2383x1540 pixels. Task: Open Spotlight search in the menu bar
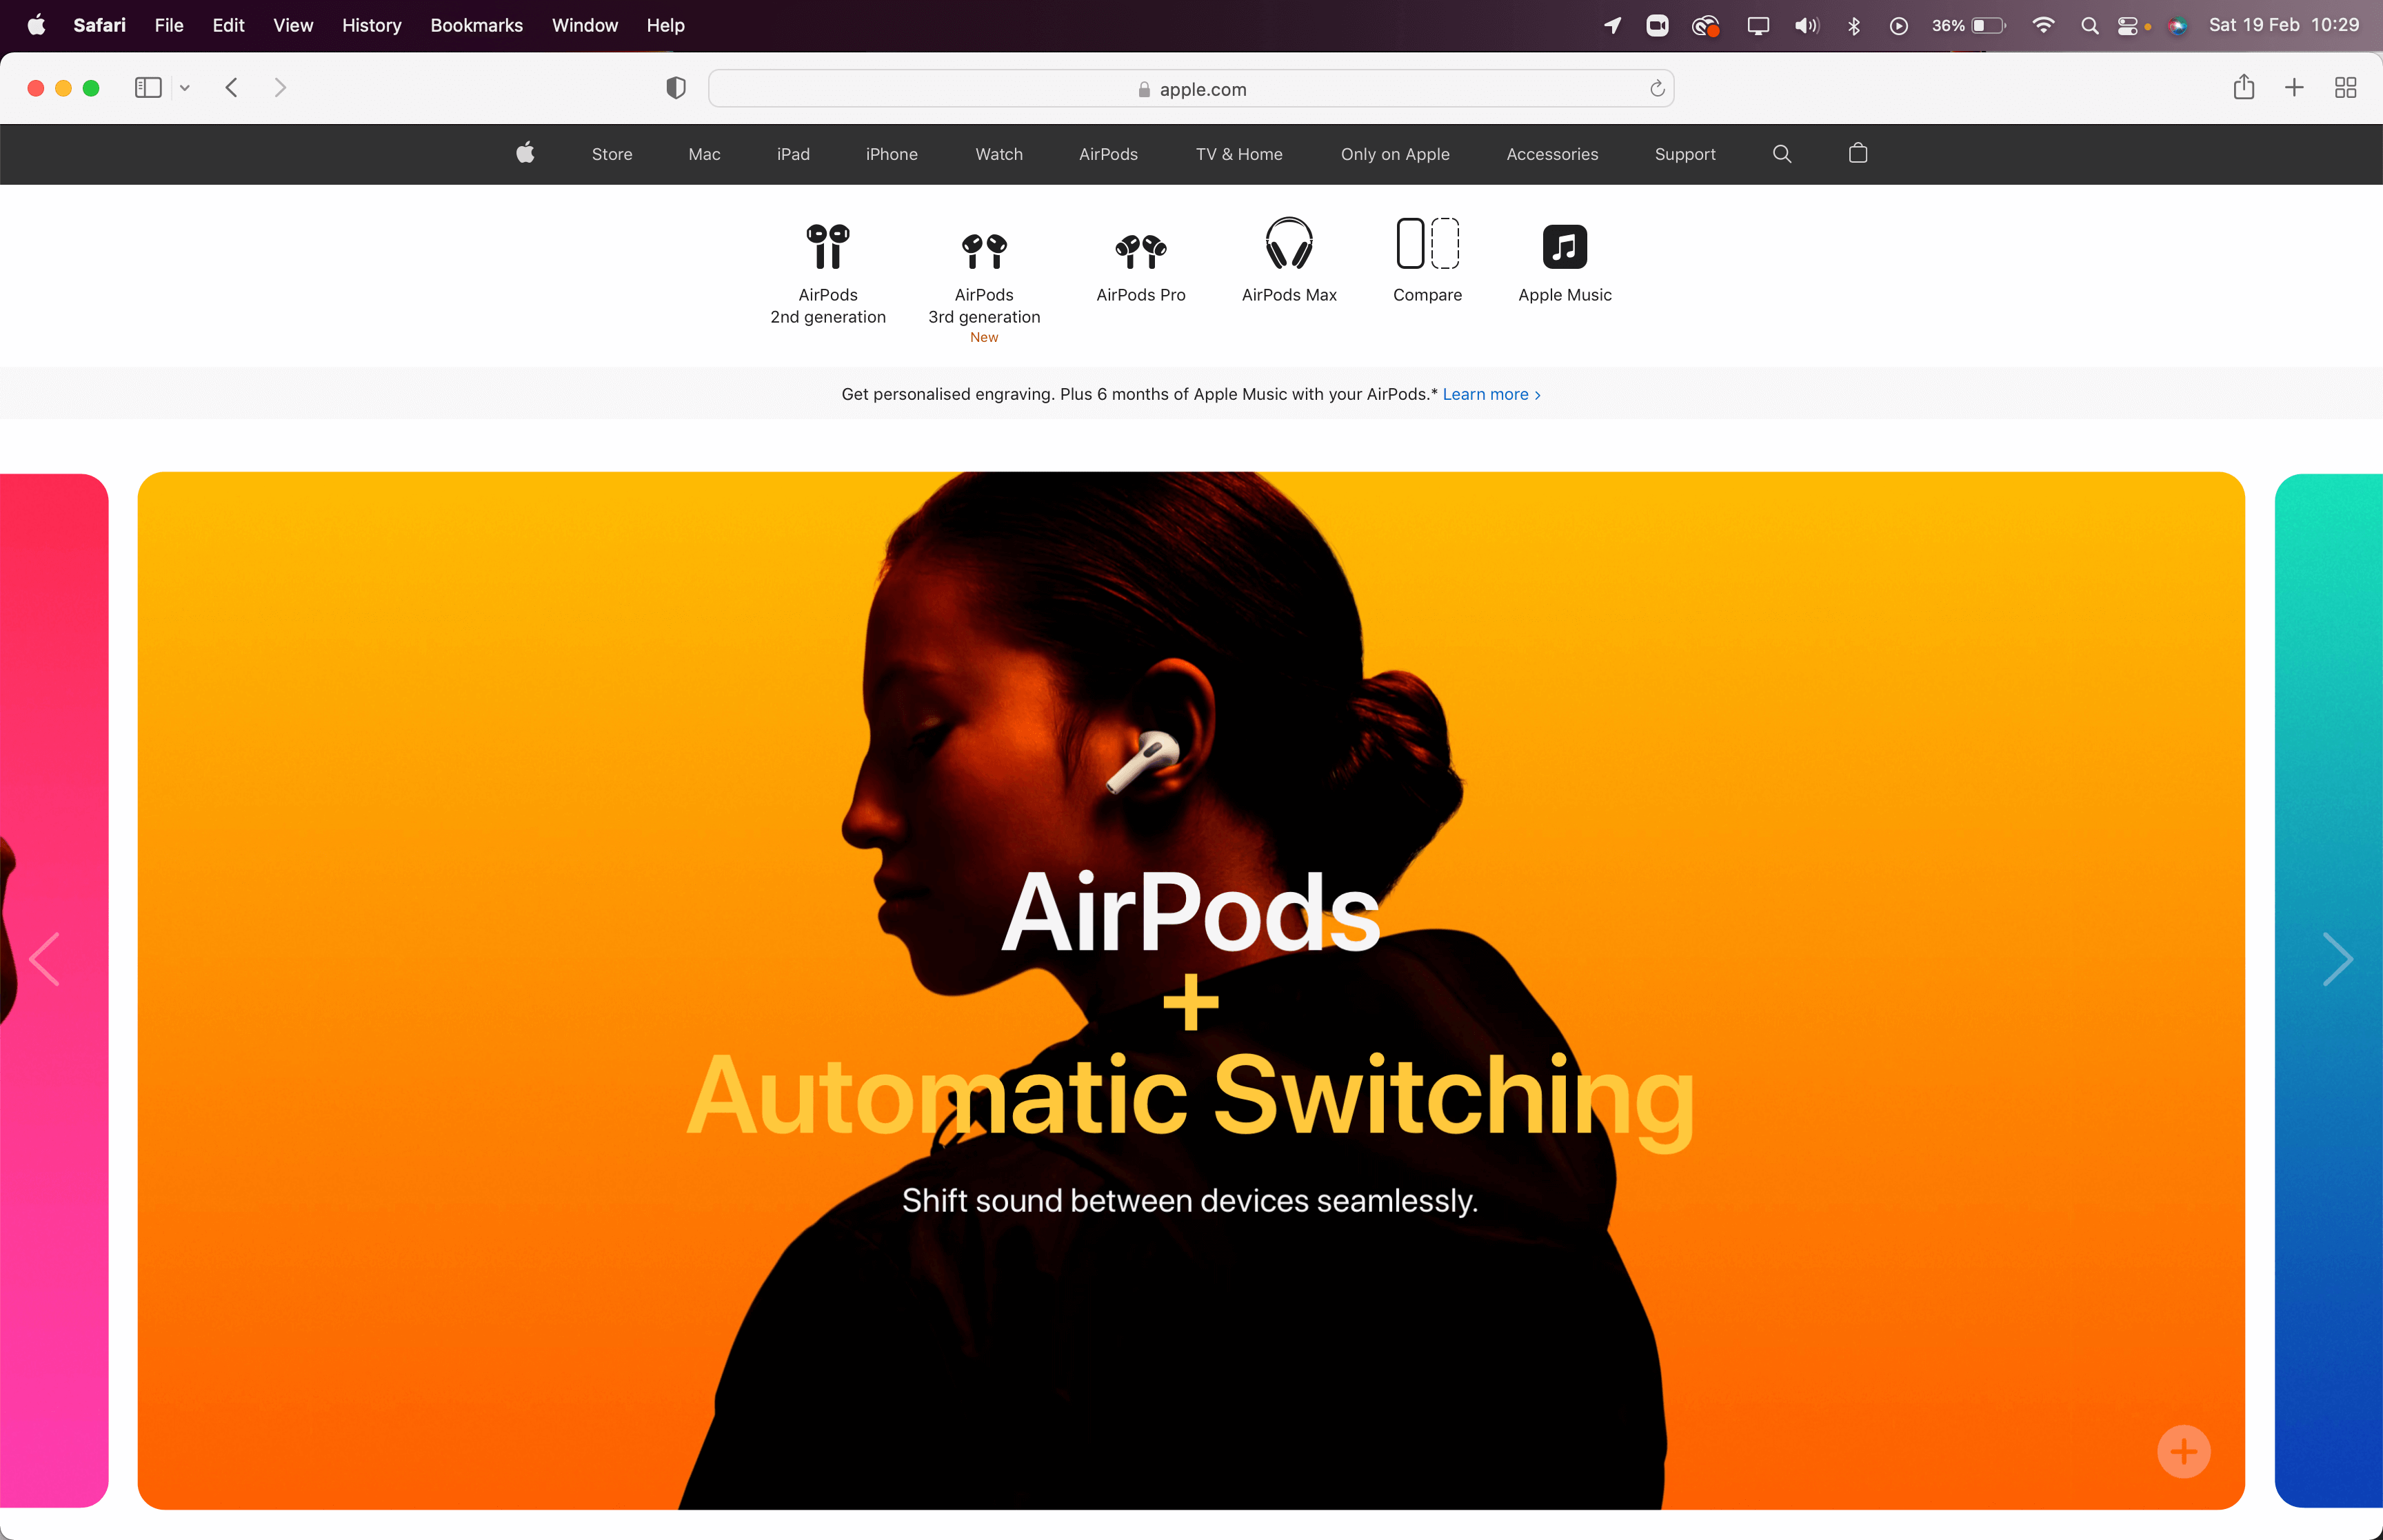[2089, 26]
